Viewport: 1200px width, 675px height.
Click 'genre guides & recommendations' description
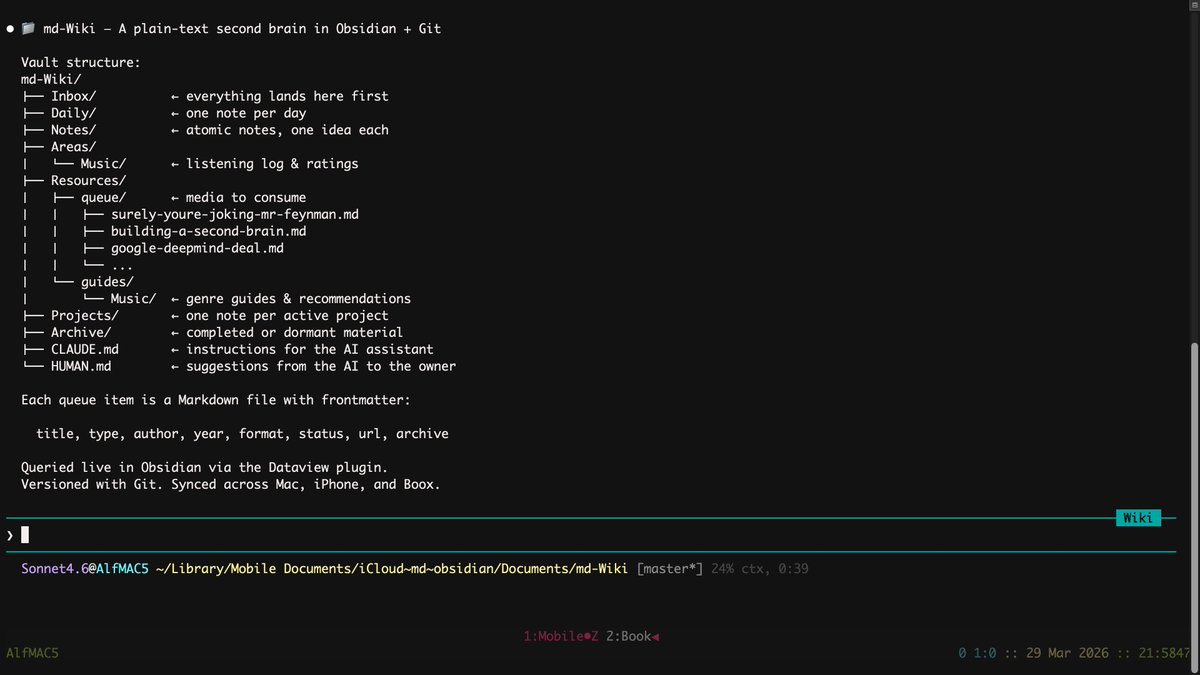pos(298,299)
